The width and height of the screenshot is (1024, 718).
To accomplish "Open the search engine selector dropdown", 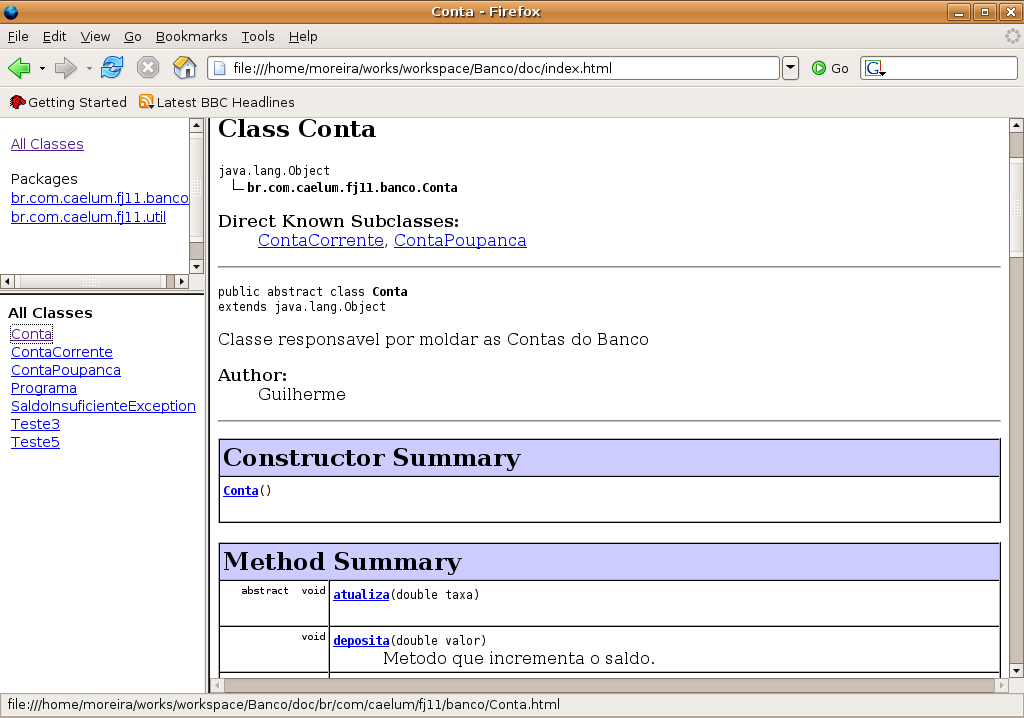I will [x=875, y=69].
